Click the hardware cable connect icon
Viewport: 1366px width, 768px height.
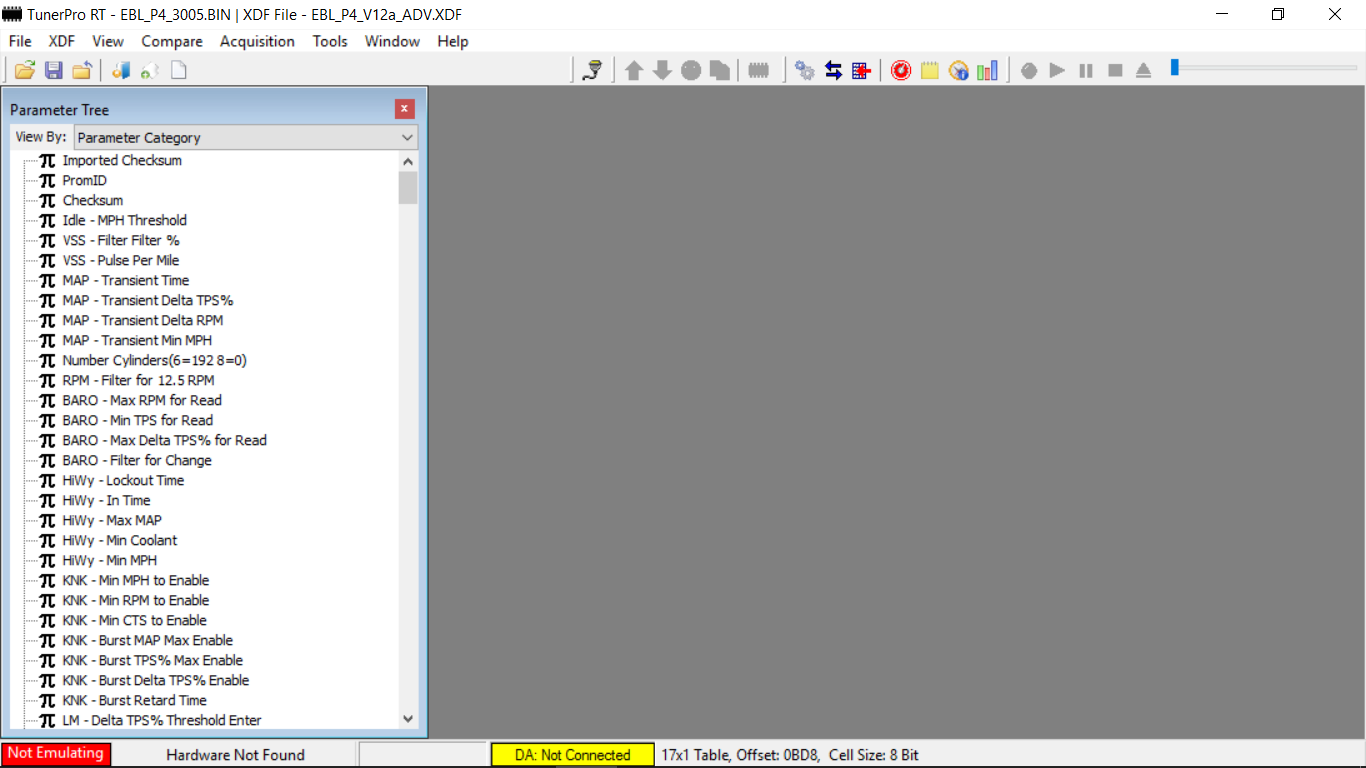coord(592,70)
